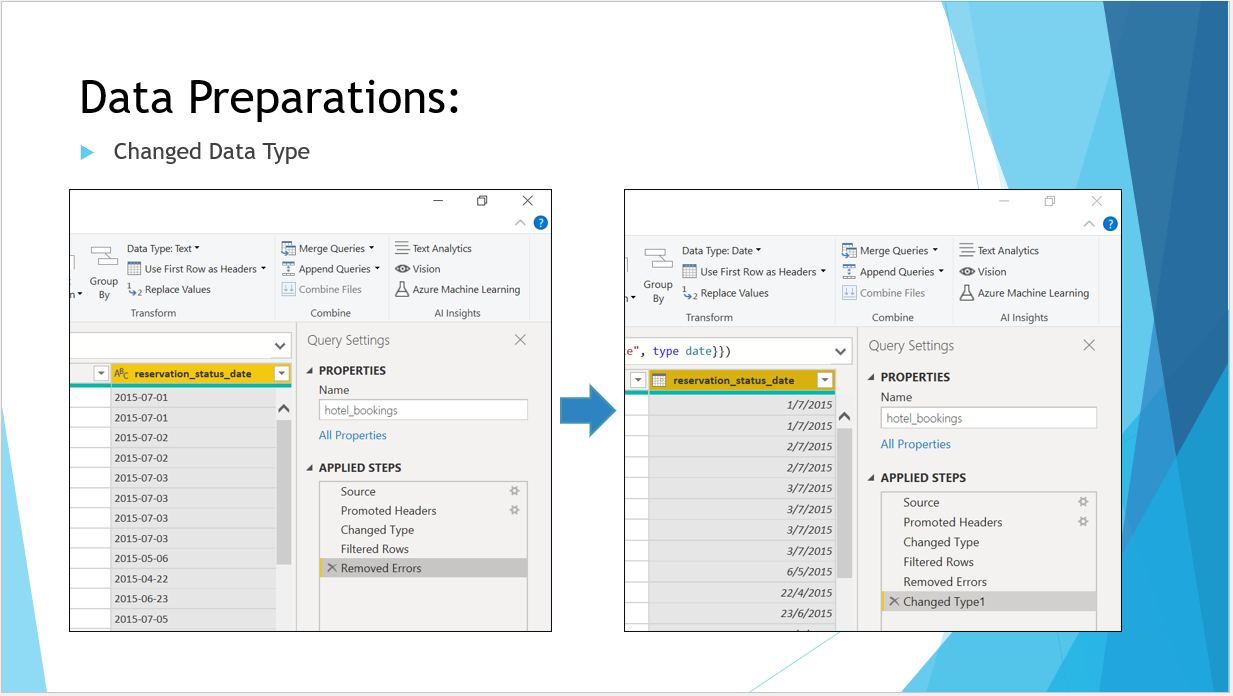Click the Vision eye icon in left ribbon

click(x=403, y=269)
